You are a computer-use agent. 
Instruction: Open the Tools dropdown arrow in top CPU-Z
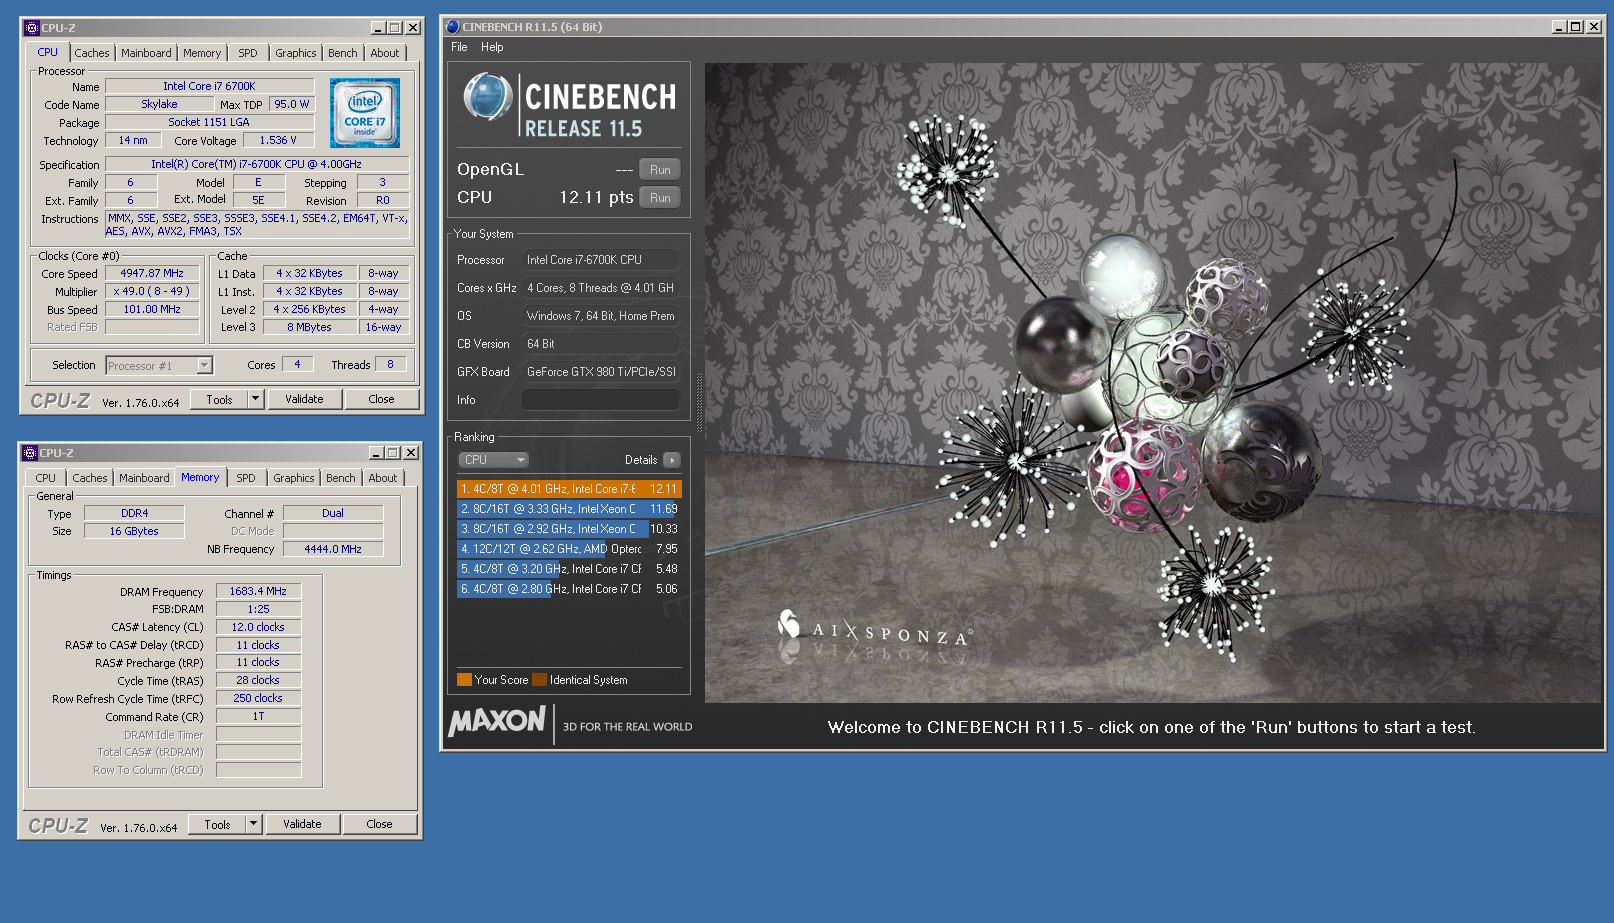click(x=255, y=399)
